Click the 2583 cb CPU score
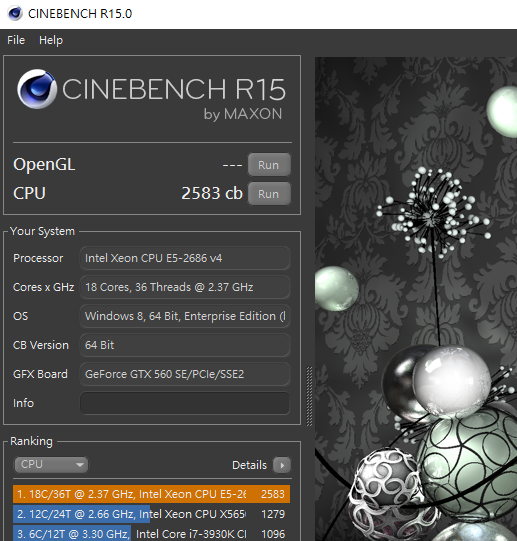The height and width of the screenshot is (541, 517). (x=212, y=193)
